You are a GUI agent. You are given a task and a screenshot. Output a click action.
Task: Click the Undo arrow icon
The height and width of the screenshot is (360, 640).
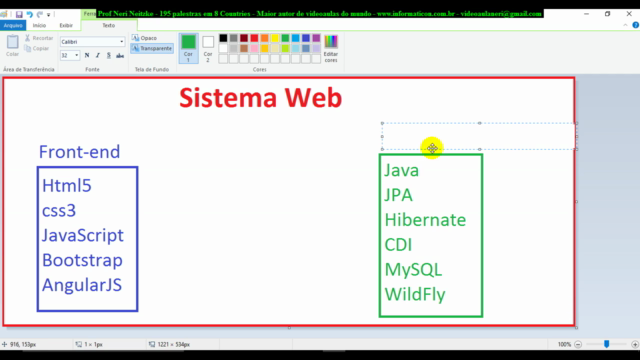29,14
